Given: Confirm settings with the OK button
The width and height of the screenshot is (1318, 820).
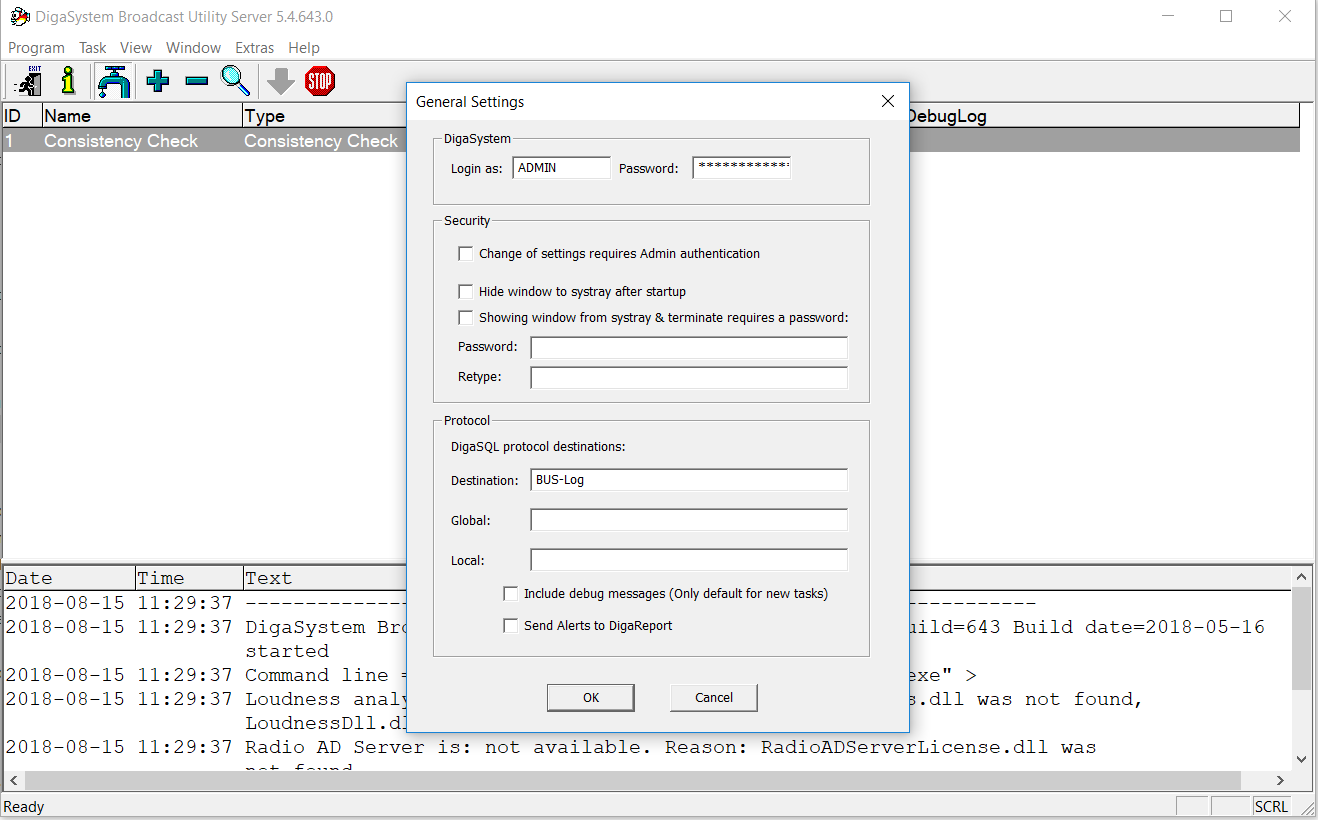Looking at the screenshot, I should (590, 698).
